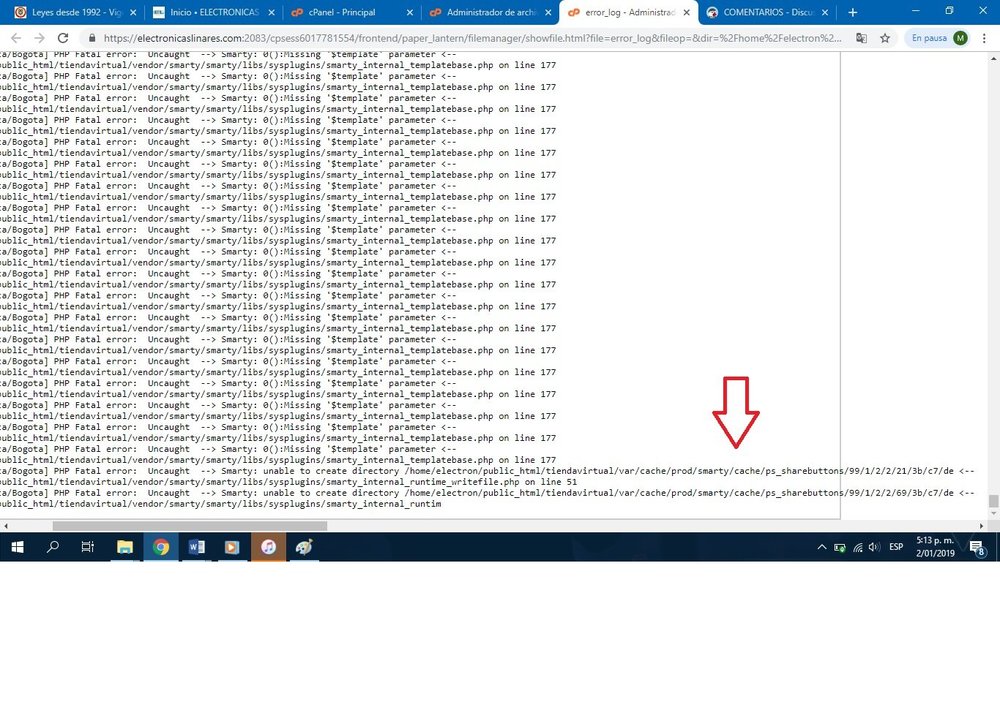Viewport: 1000px width, 710px height.
Task: Open Firefox from the taskbar
Action: click(268, 547)
